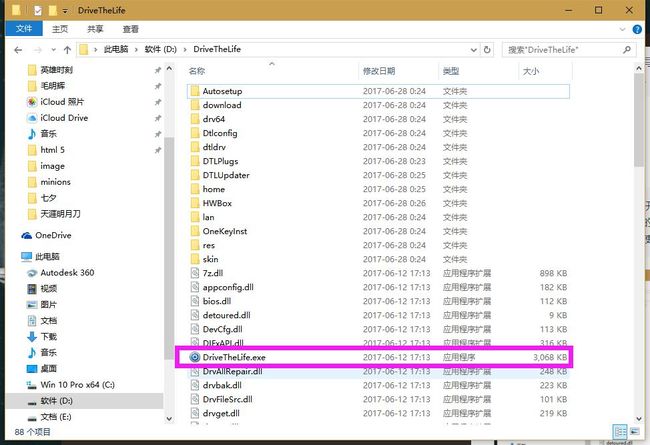Select the DTLPlugs folder row
Screen dimensions: 650x445
point(378,161)
